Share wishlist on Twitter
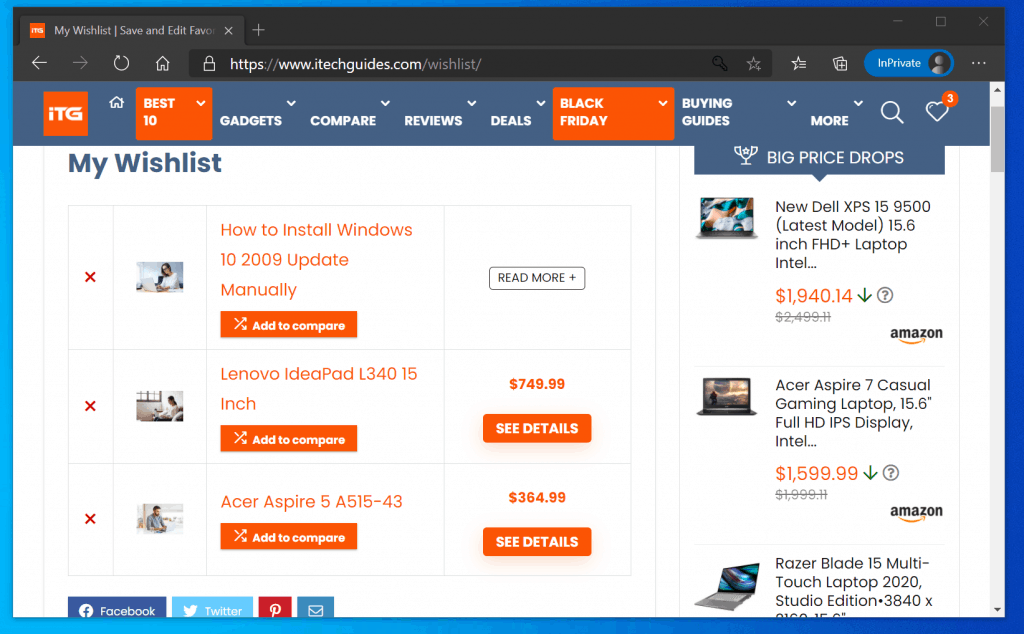Screen dimensions: 1024x634 pos(212,607)
